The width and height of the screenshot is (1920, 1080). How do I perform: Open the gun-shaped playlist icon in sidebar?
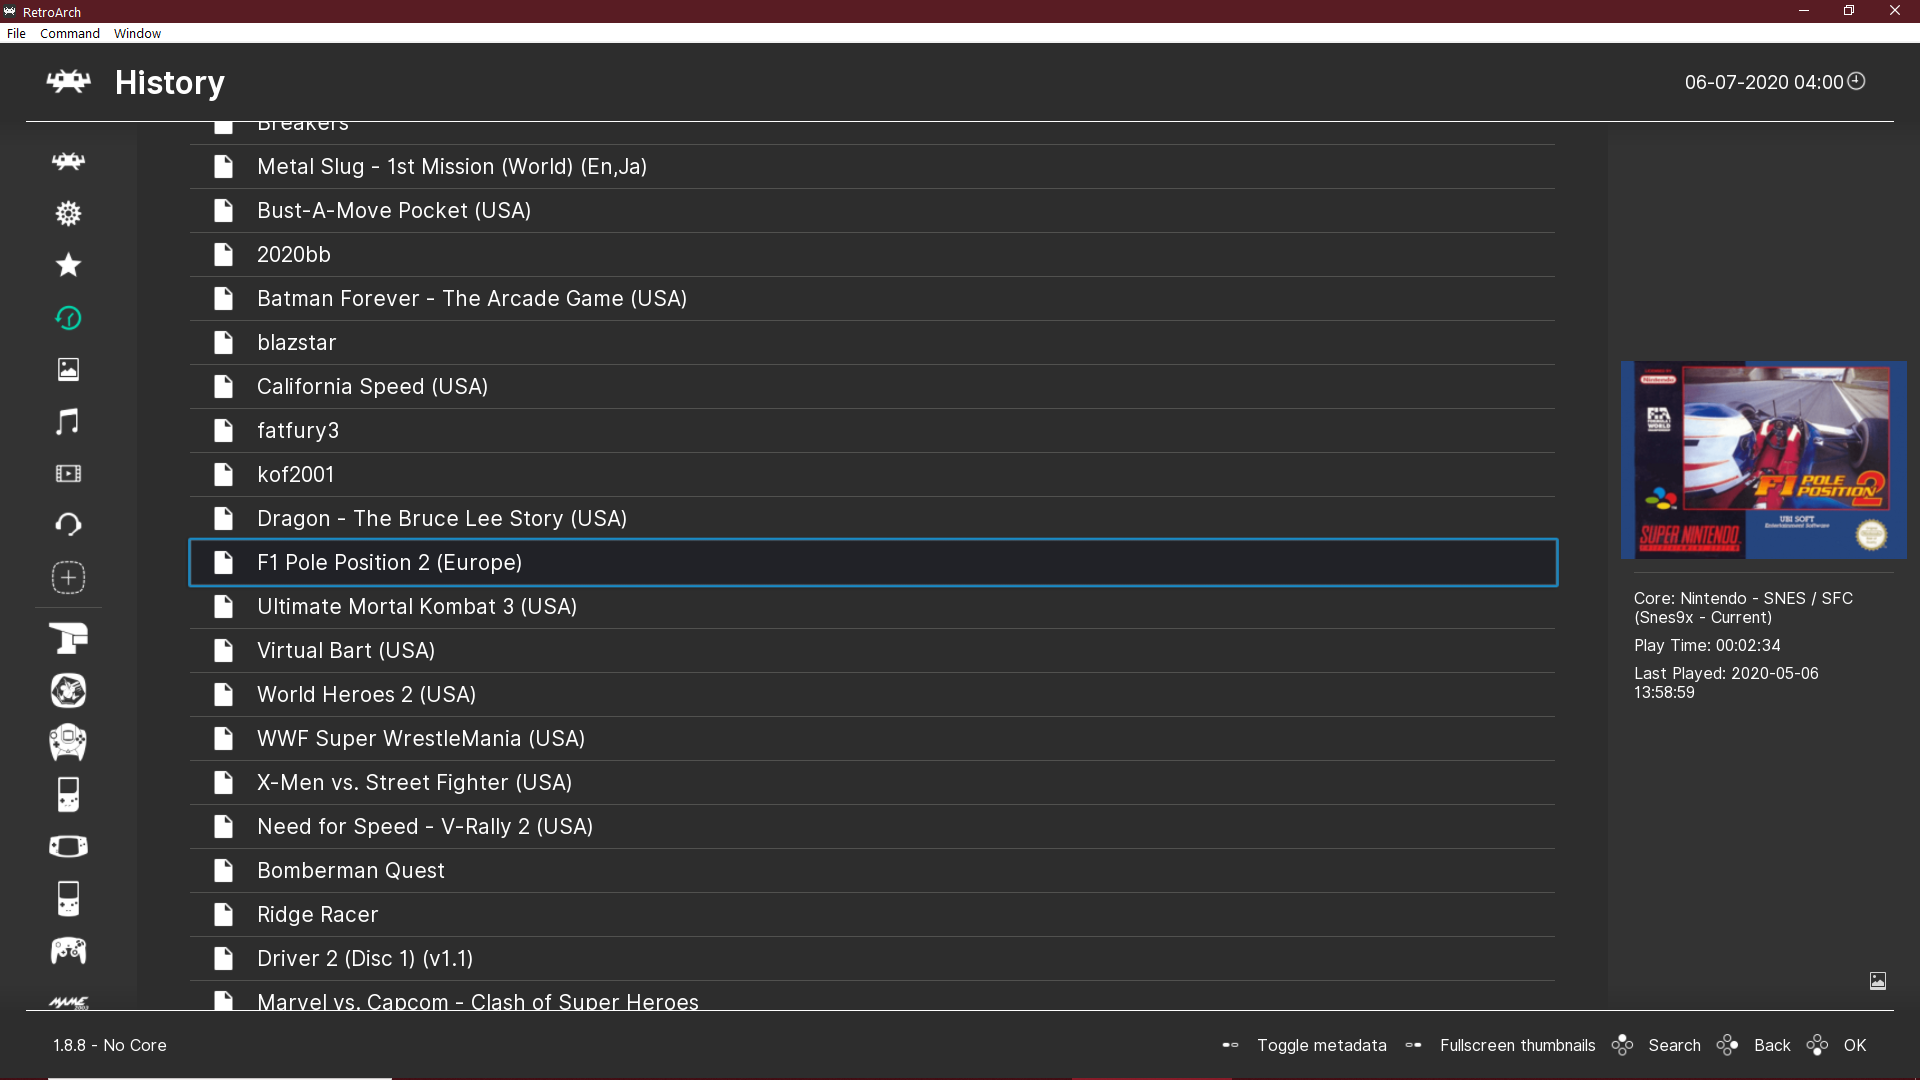point(68,638)
